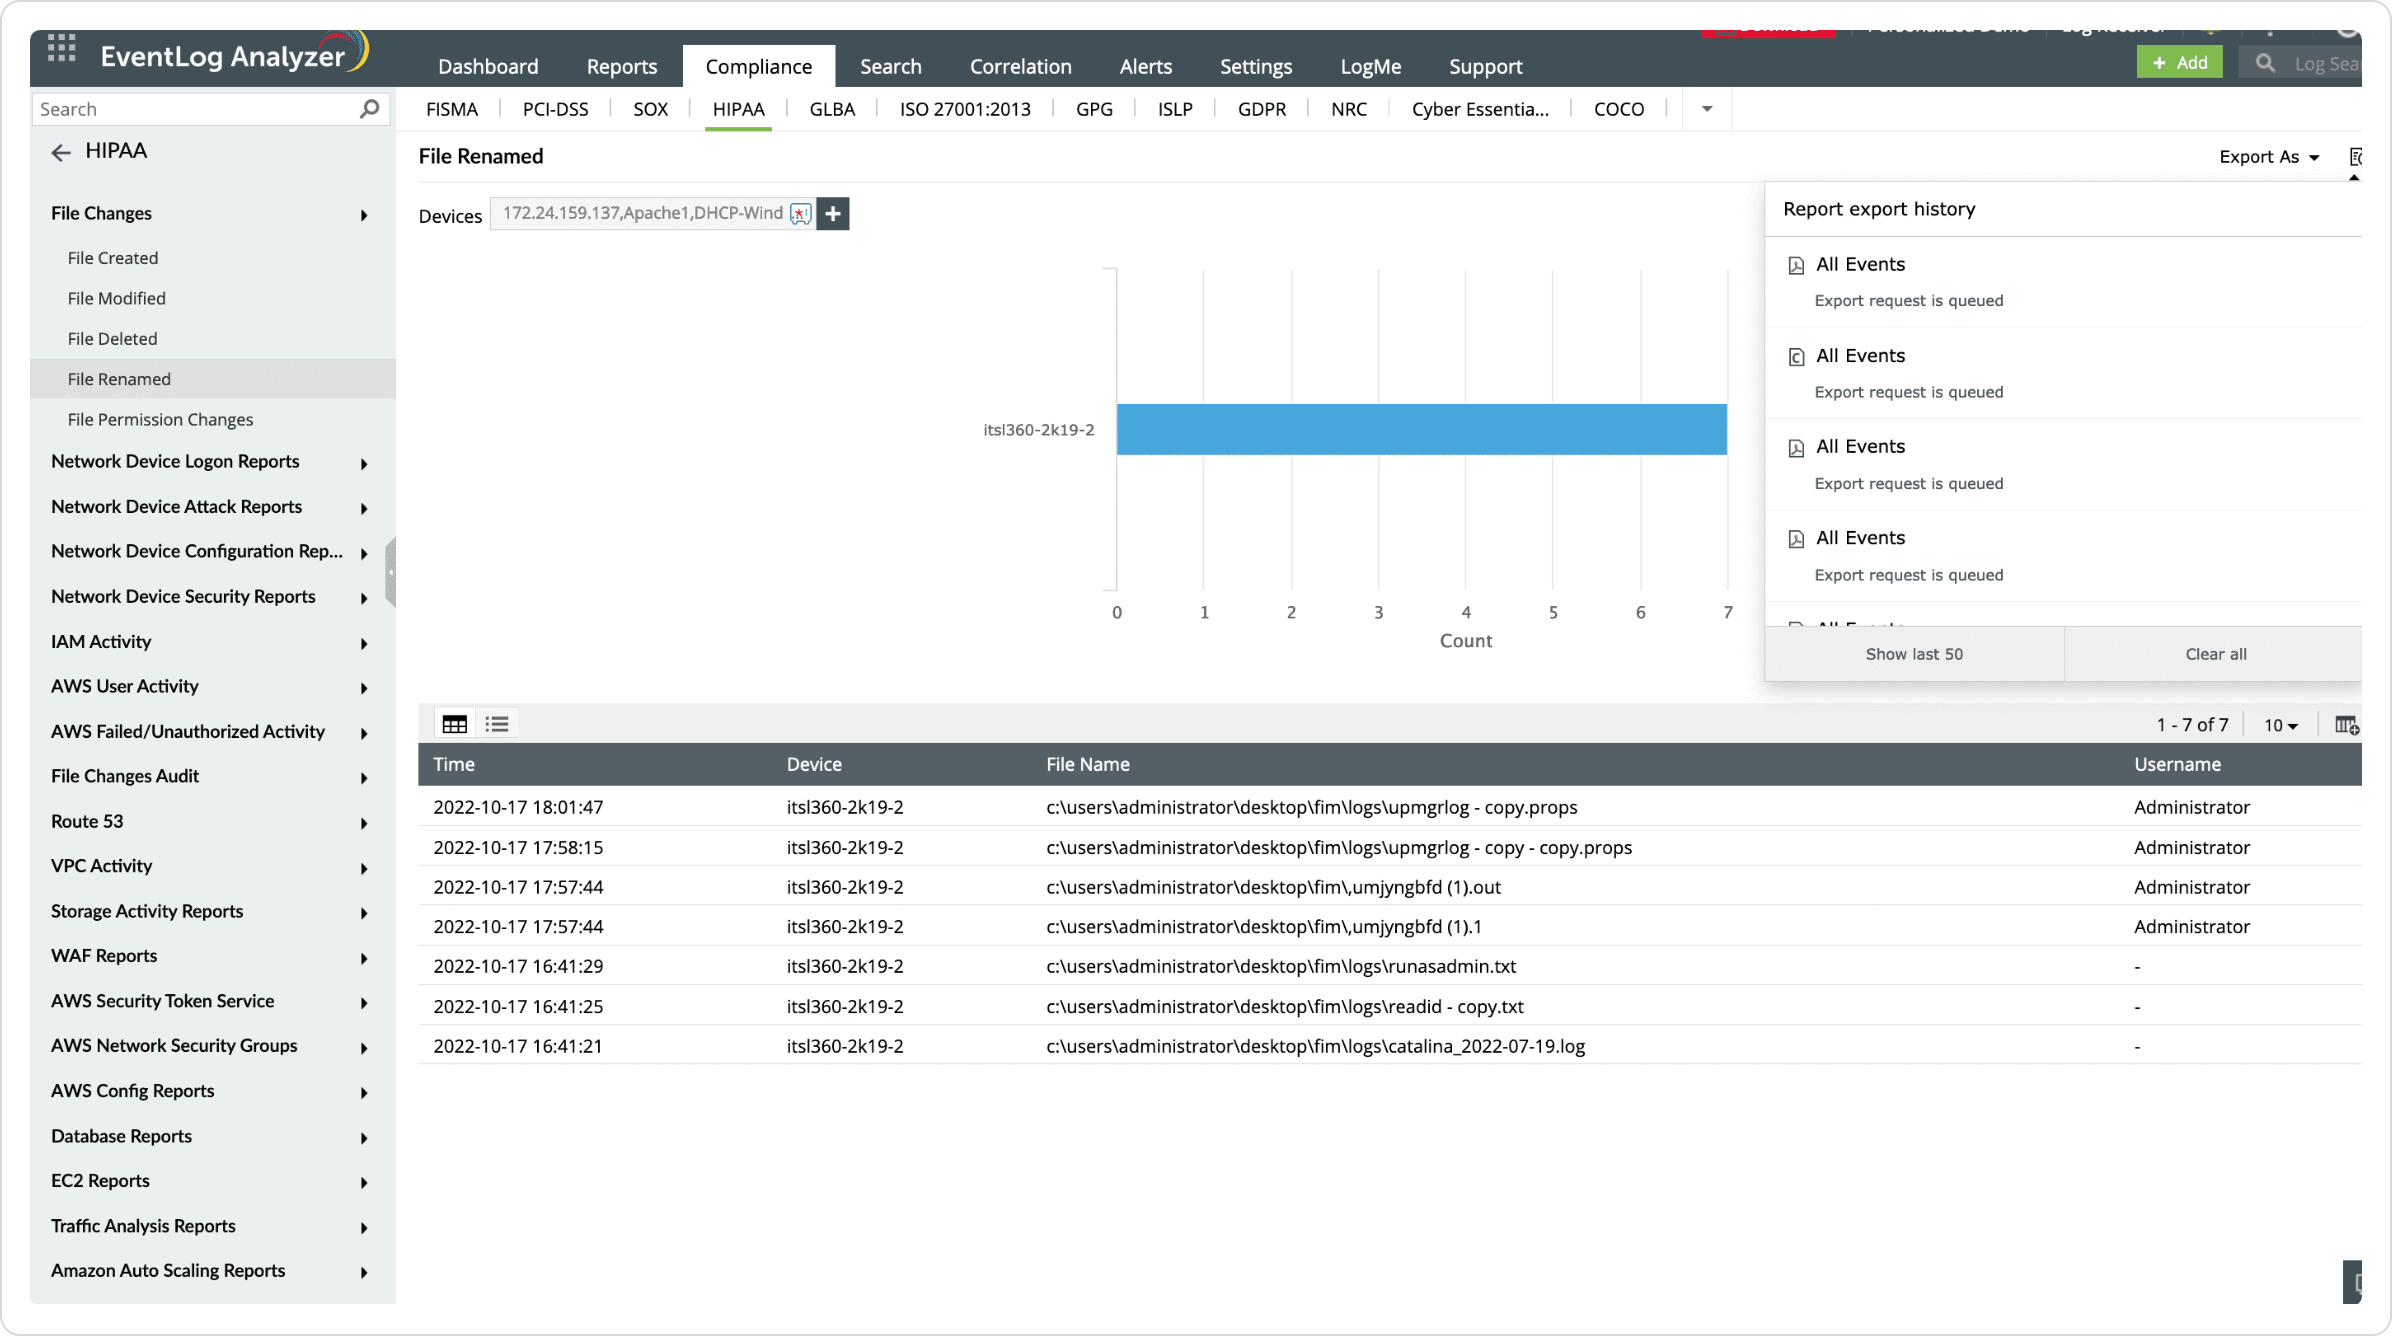
Task: Expand AWS User Activity report group
Action: click(364, 688)
